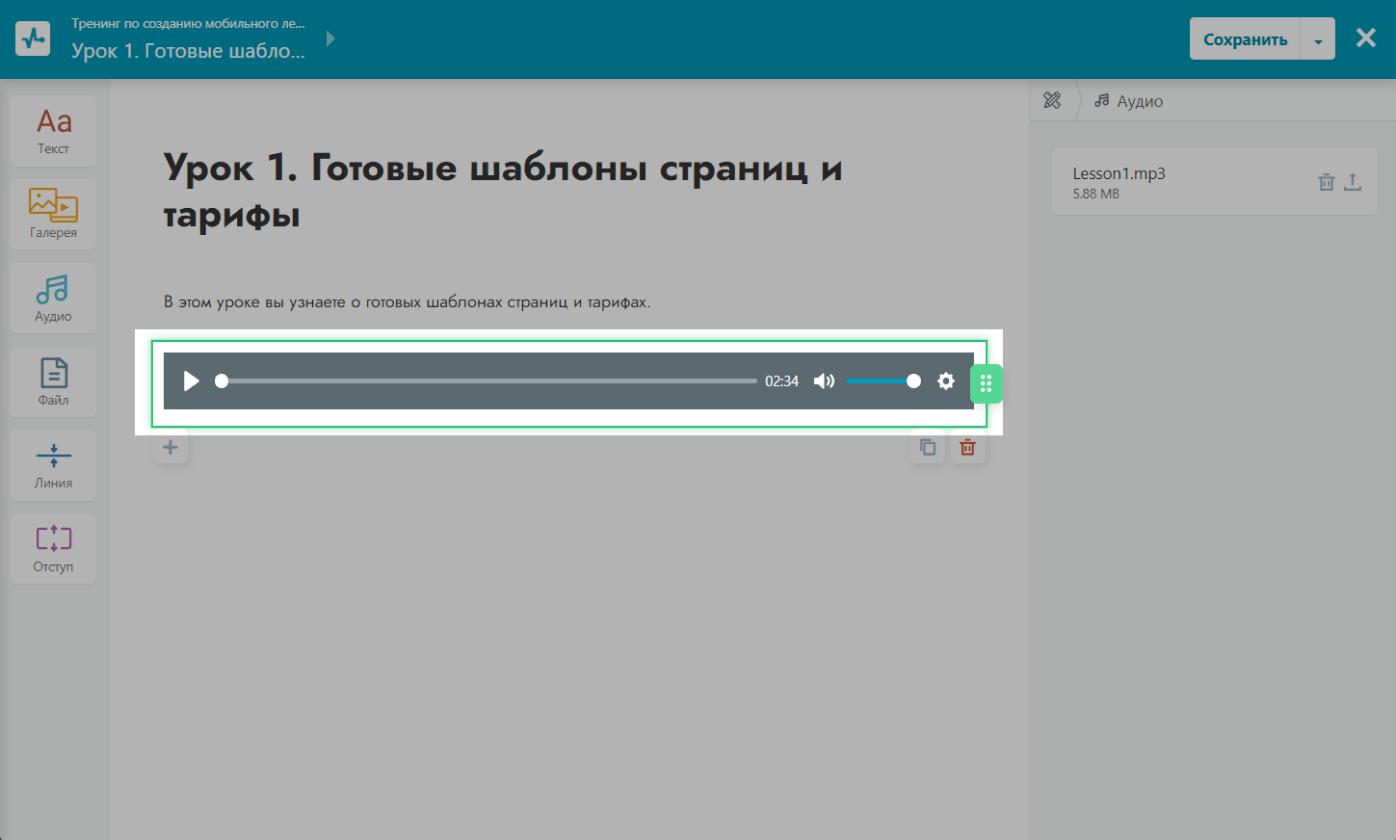Open audio player settings gear

(946, 381)
